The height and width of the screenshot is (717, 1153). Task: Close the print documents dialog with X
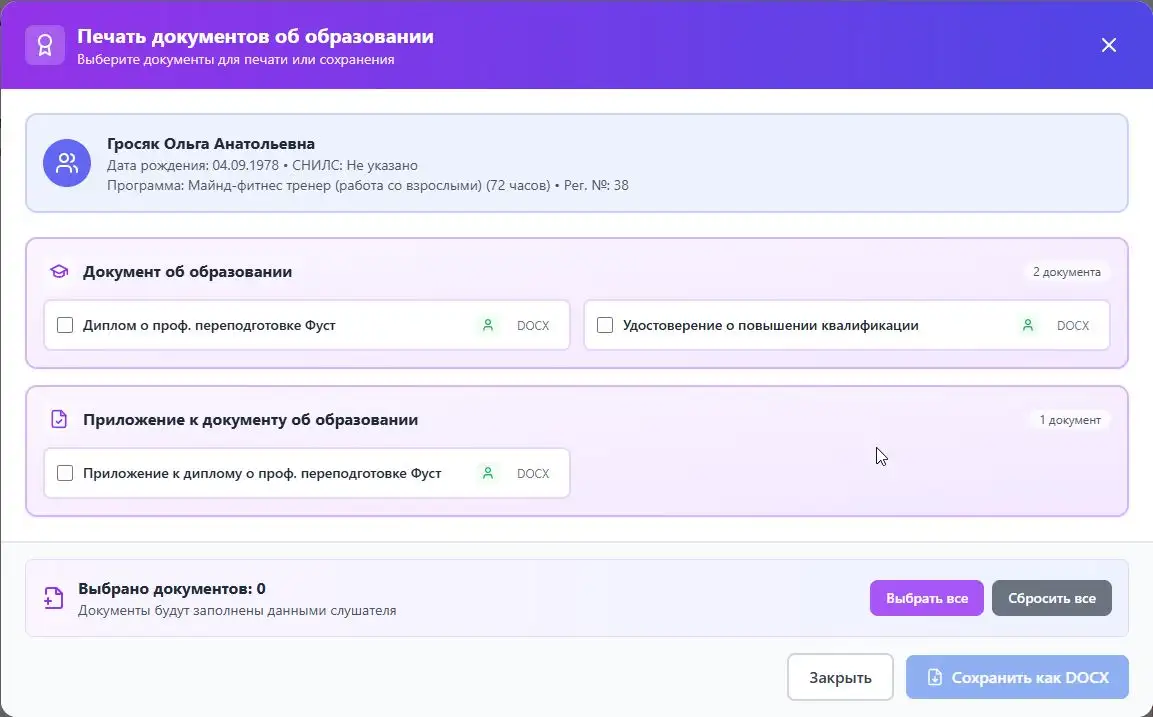tap(1108, 45)
